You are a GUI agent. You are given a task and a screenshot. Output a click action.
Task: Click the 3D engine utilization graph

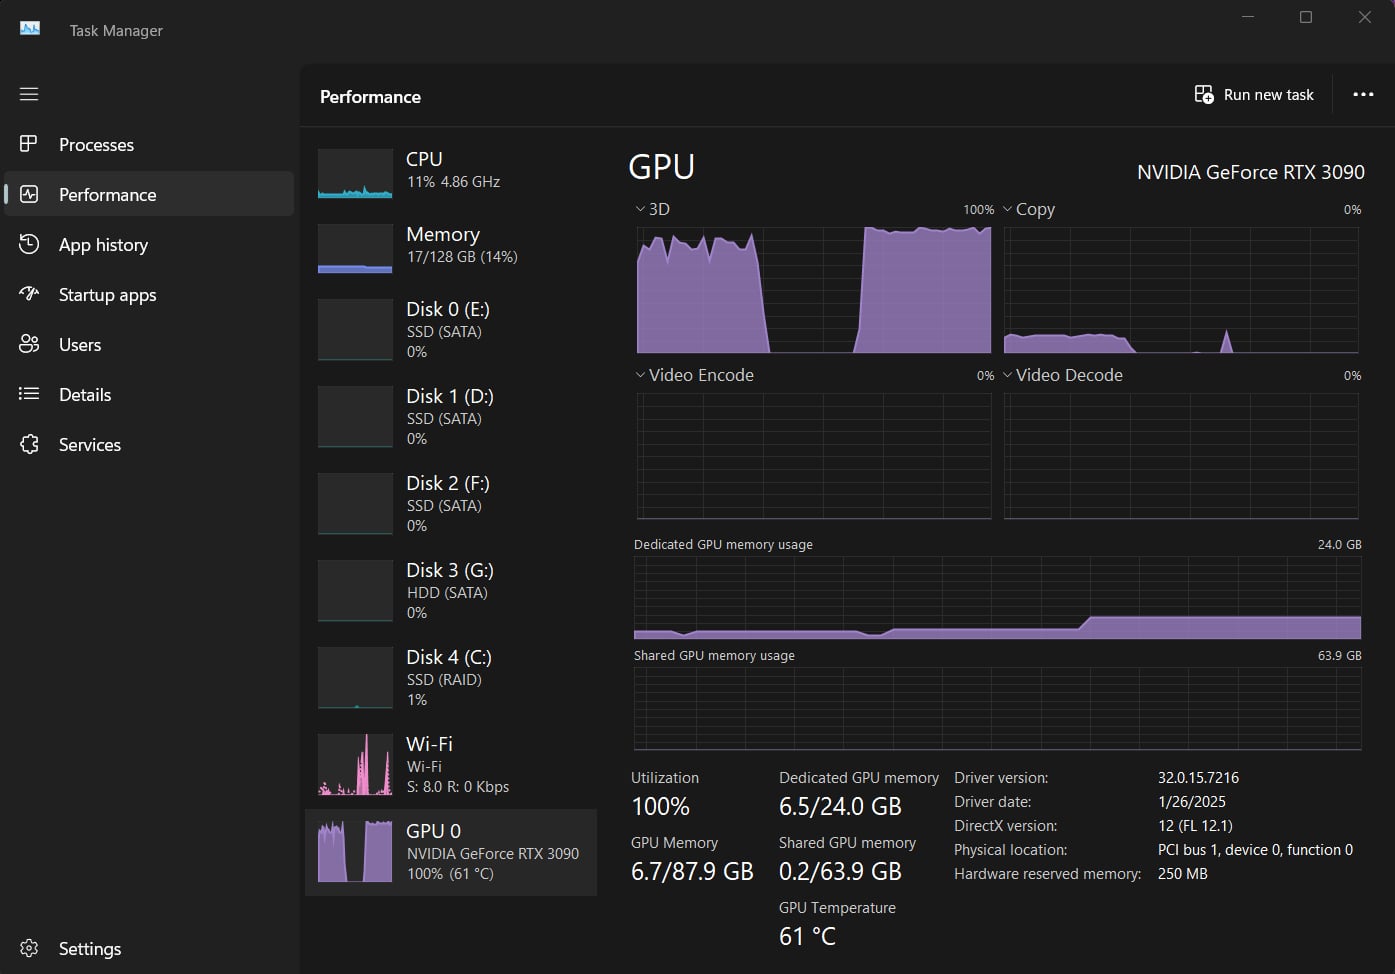point(814,290)
